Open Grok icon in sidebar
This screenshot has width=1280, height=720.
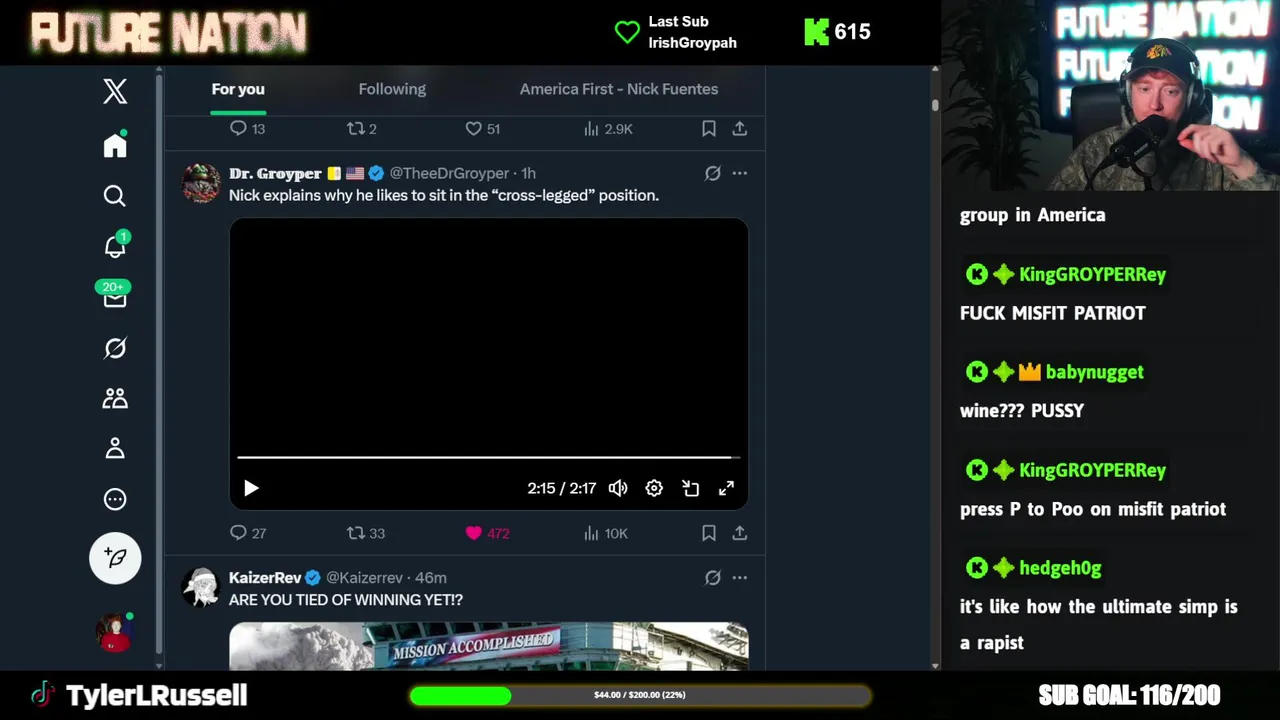click(115, 348)
